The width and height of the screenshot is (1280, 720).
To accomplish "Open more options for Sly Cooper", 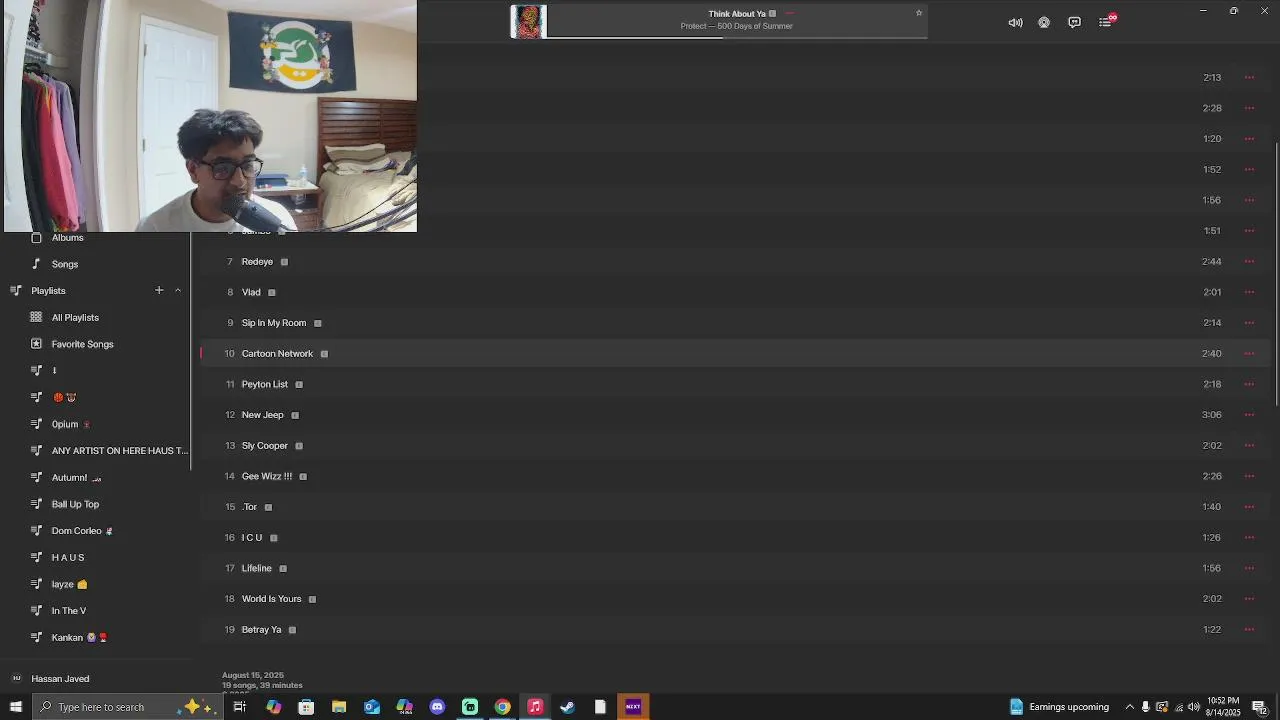I will (x=1249, y=446).
